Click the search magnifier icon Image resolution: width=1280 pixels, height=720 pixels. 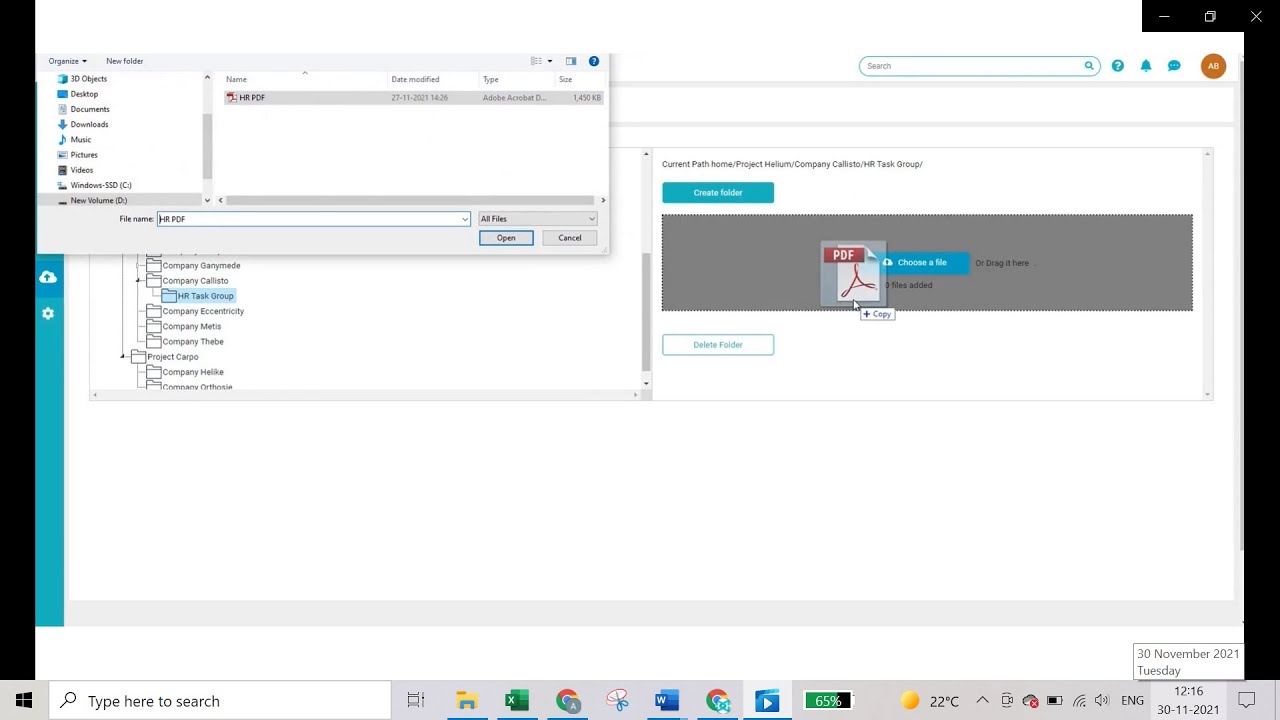(x=1089, y=66)
